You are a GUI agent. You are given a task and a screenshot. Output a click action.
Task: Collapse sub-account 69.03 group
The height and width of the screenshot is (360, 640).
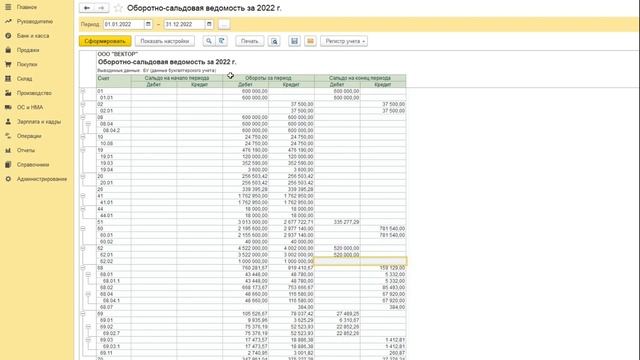coord(88,340)
